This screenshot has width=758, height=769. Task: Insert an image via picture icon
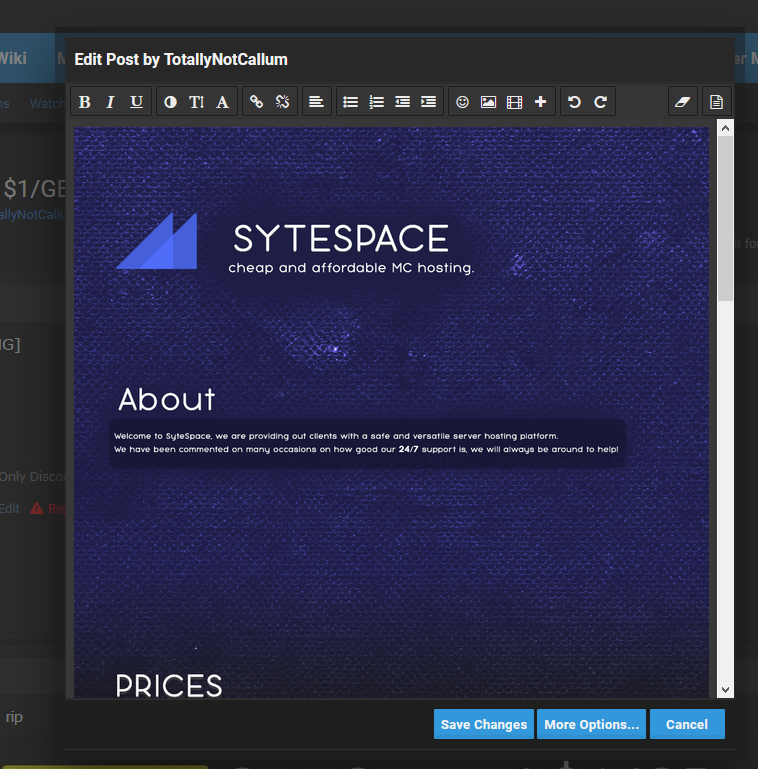point(488,102)
